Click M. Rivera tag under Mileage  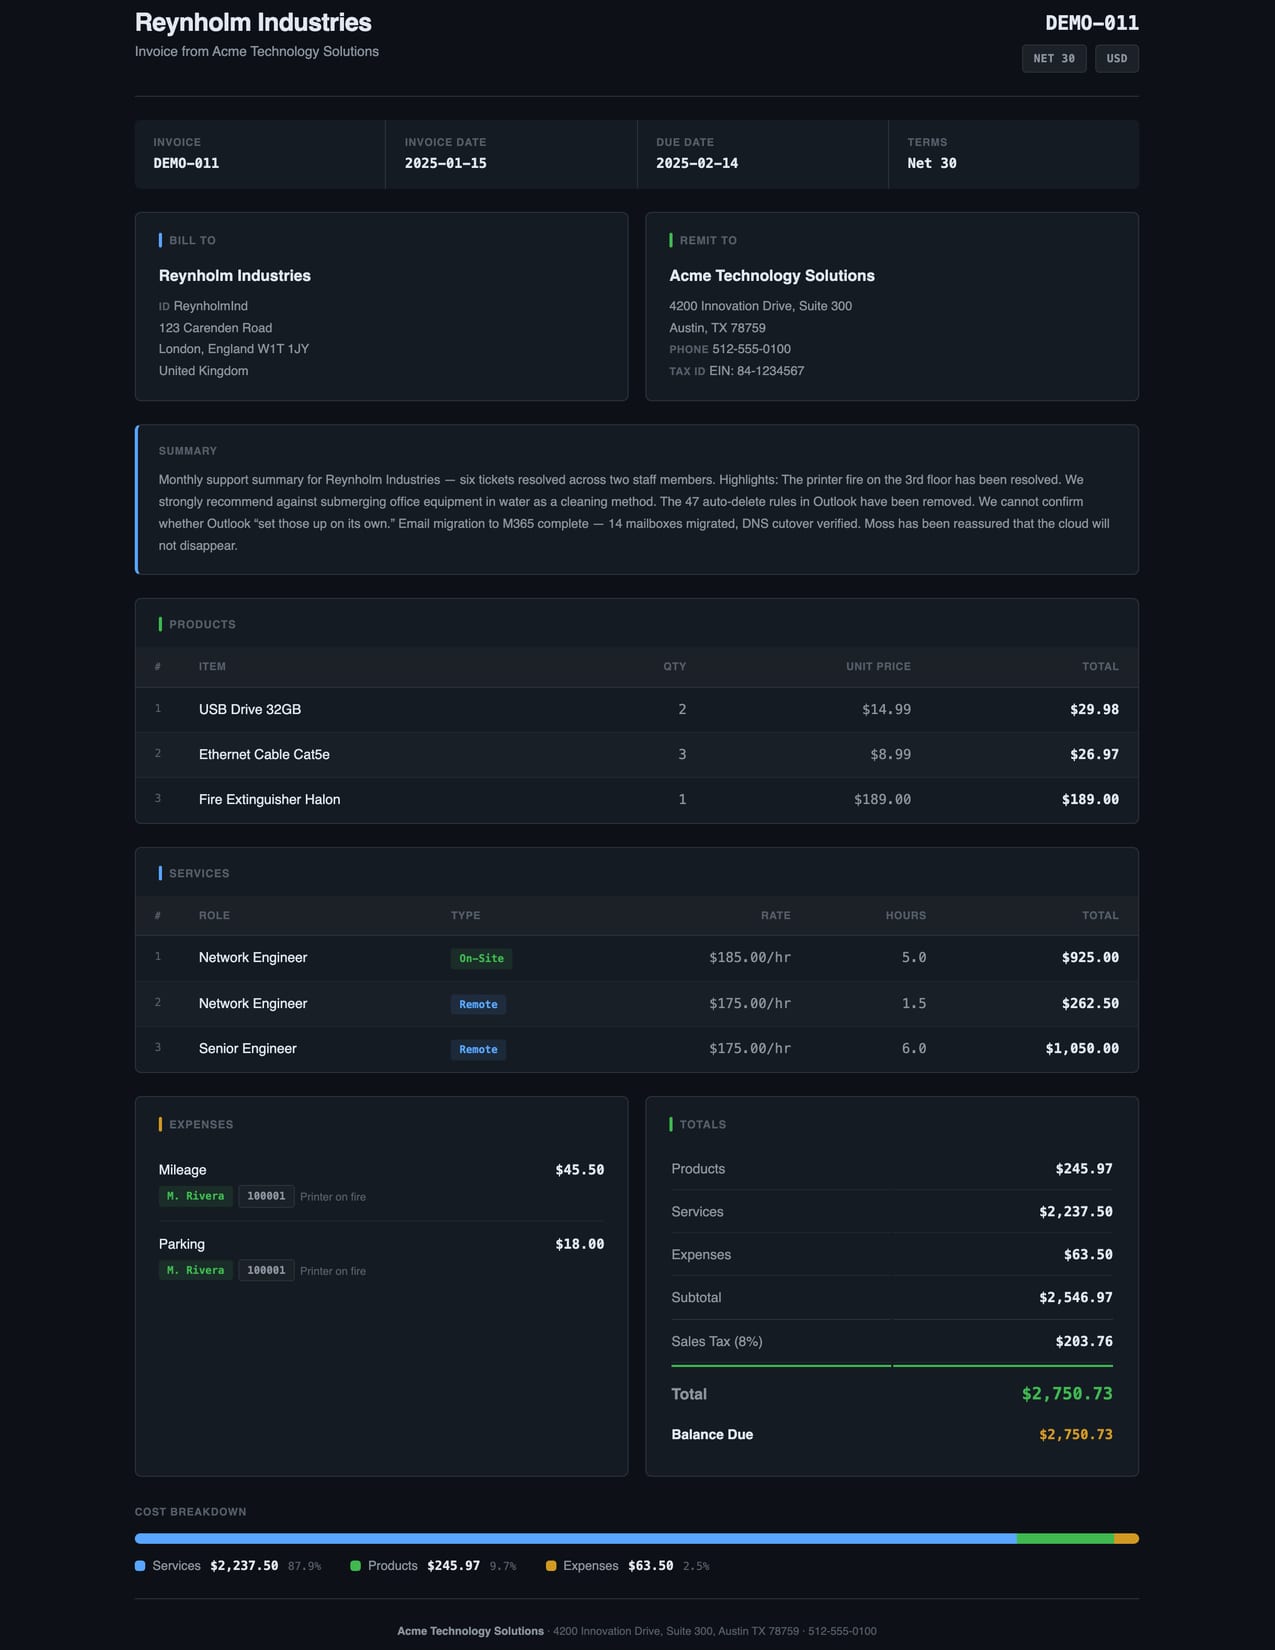[x=195, y=1196]
